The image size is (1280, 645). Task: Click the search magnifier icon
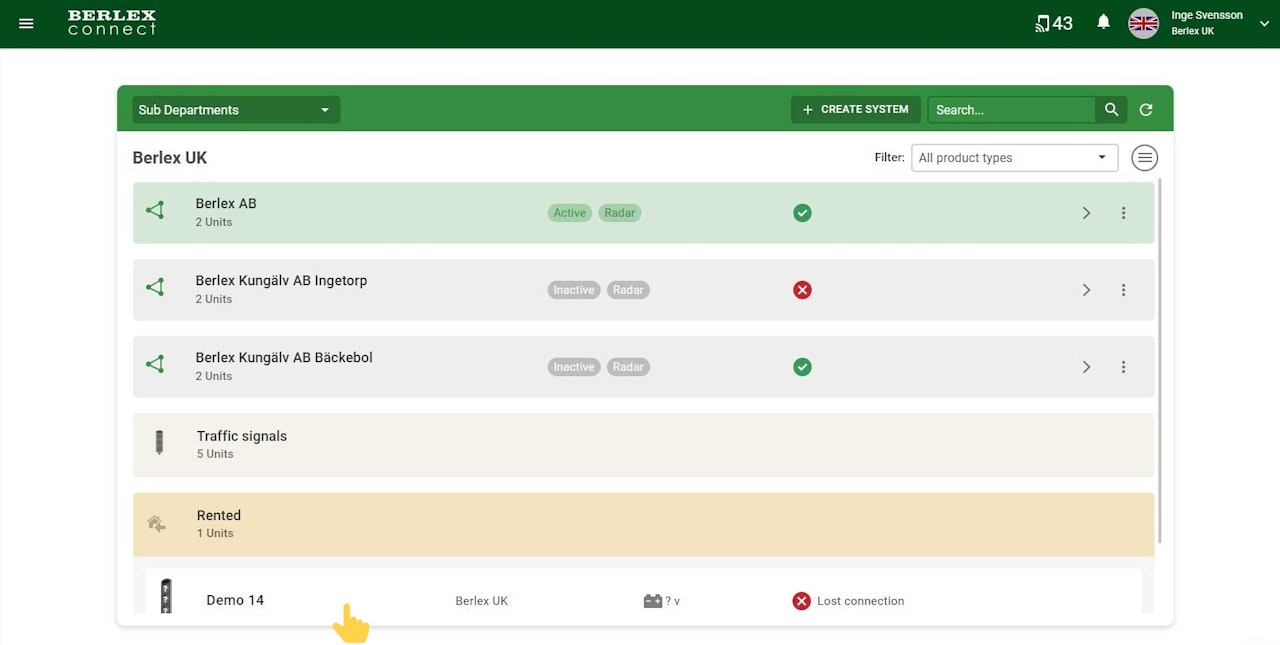[1111, 110]
